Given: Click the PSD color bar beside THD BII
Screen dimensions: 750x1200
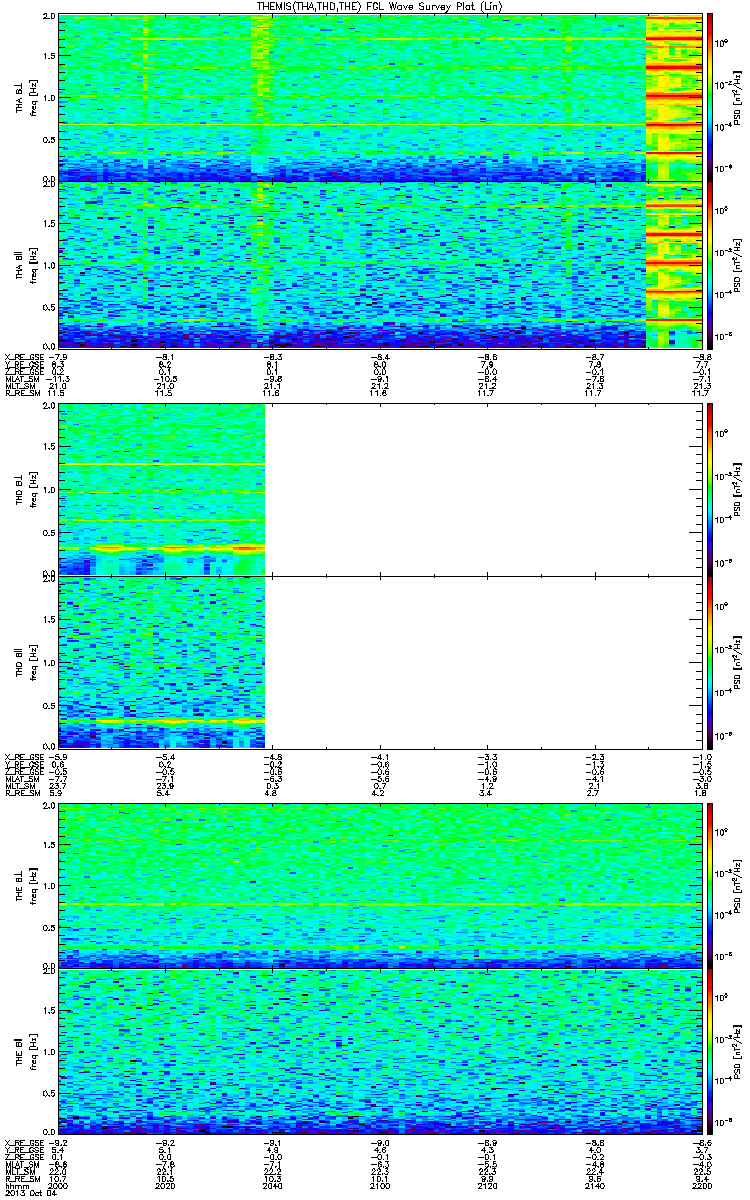Looking at the screenshot, I should [x=710, y=661].
